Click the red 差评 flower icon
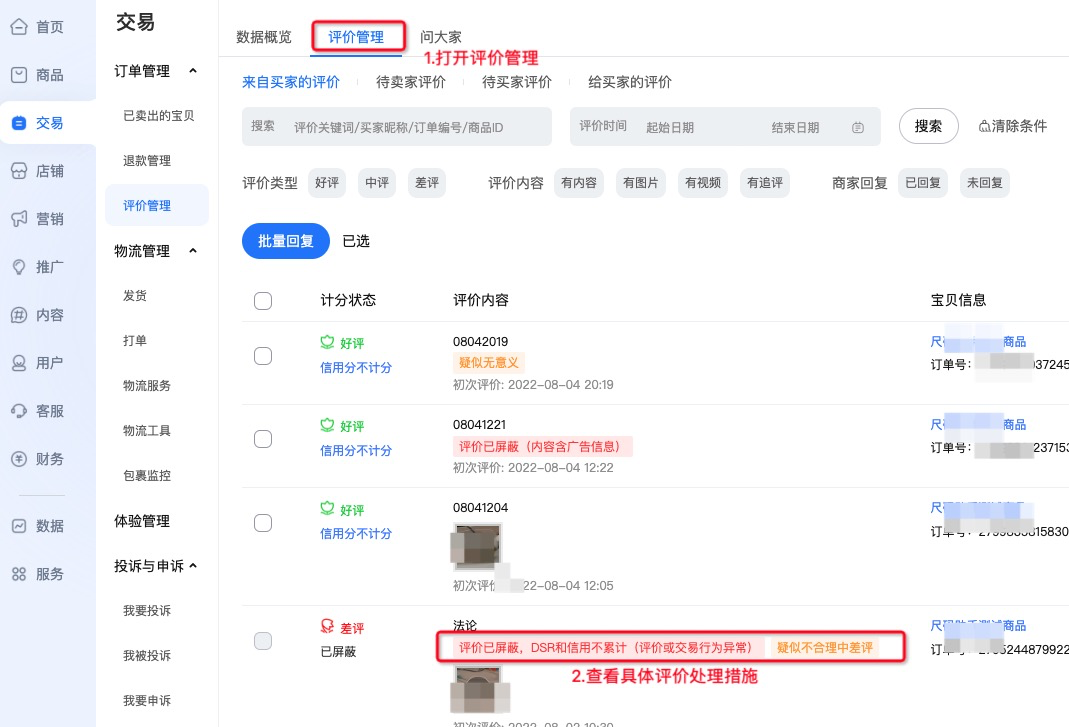This screenshot has width=1069, height=727. [327, 626]
